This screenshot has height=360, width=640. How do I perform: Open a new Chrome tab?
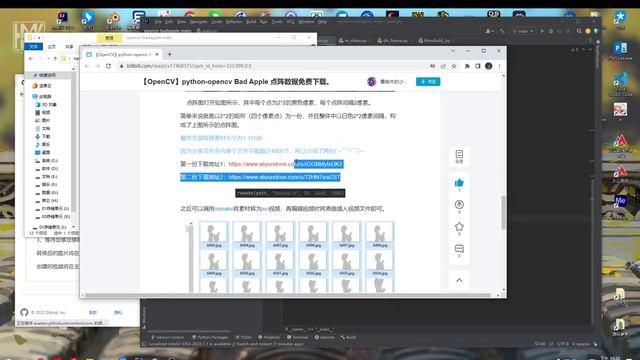(x=170, y=54)
